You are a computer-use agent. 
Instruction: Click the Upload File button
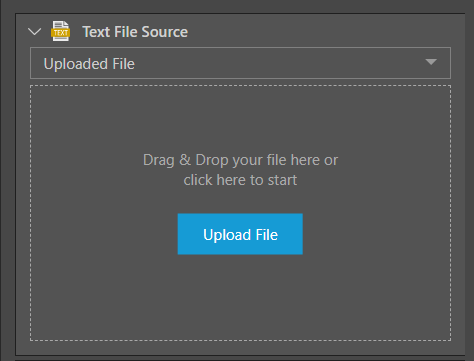pyautogui.click(x=240, y=234)
